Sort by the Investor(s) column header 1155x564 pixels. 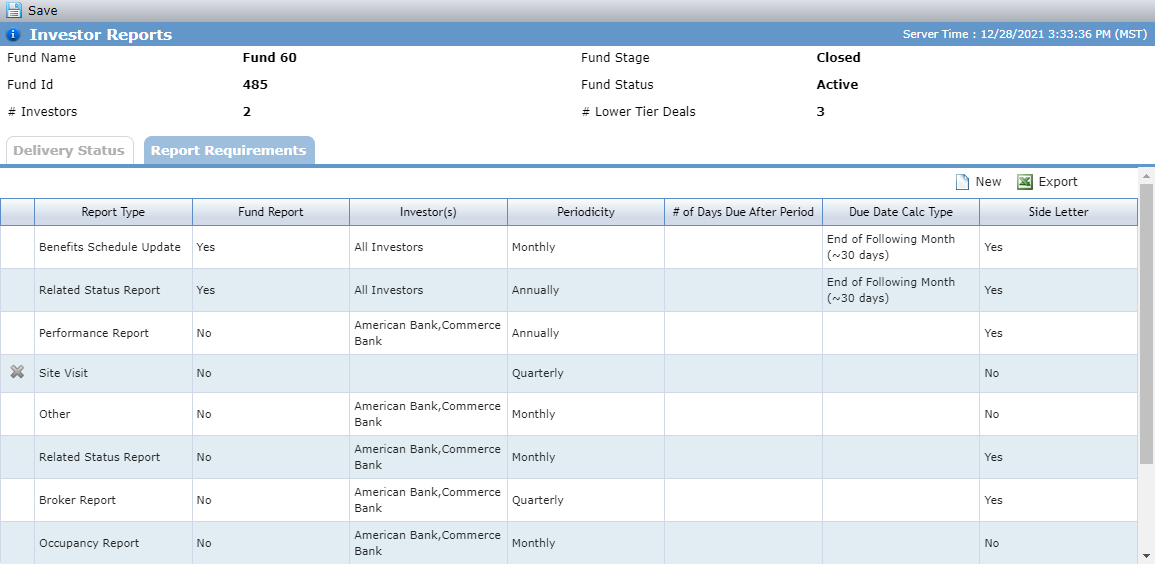[x=428, y=212]
